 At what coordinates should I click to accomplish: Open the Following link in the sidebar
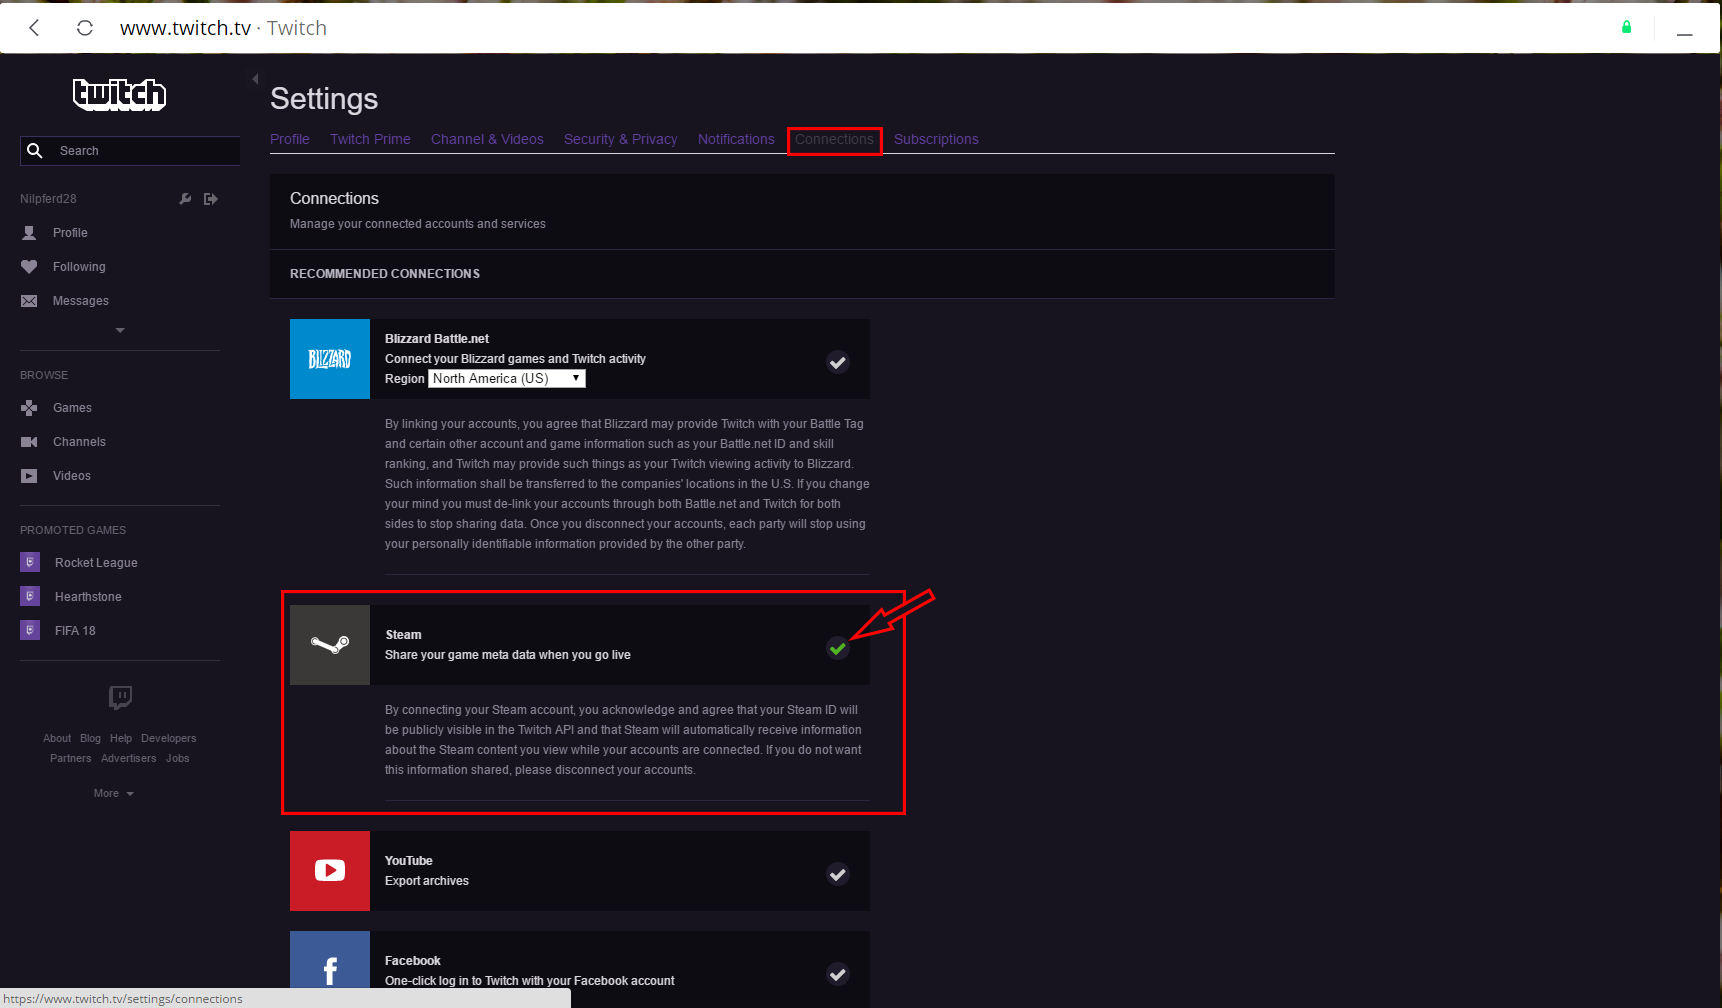click(79, 267)
